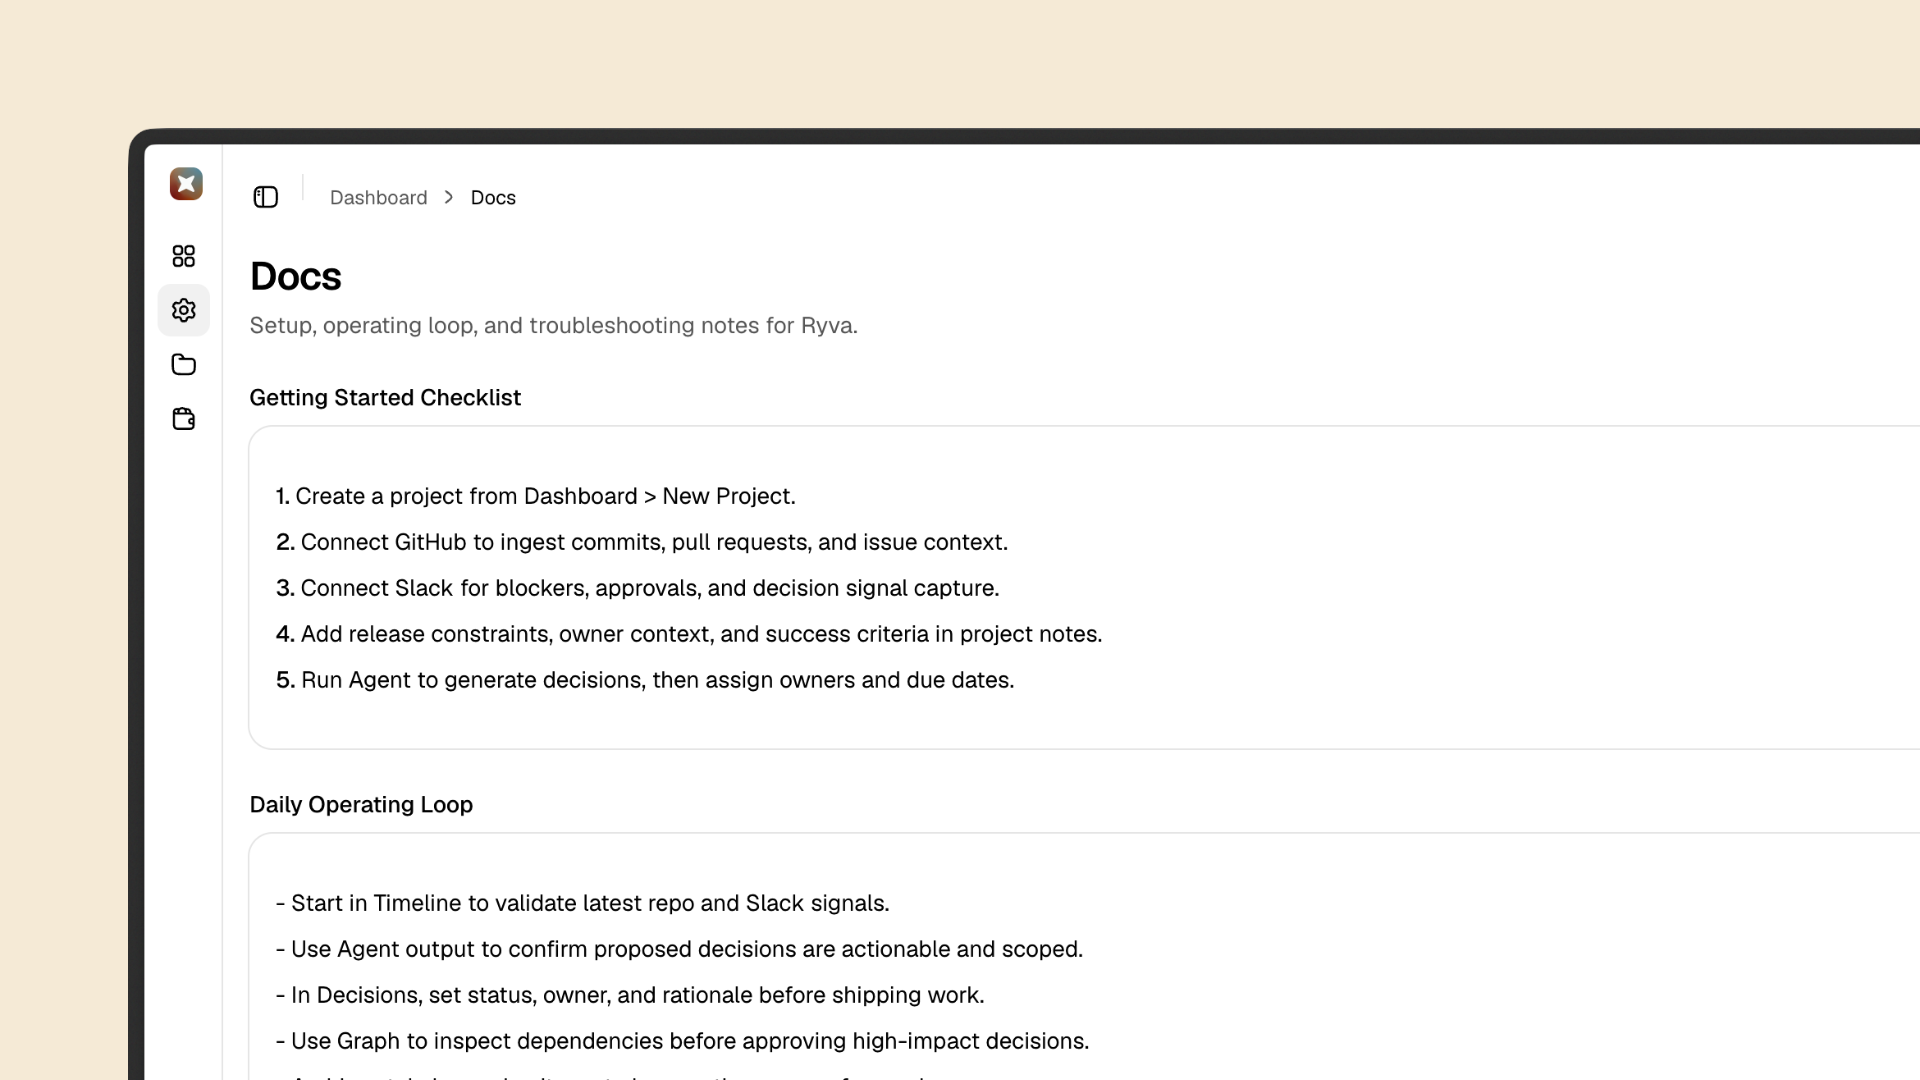Navigate back via the Dashboard breadcrumb
This screenshot has height=1080, width=1920.
(x=378, y=197)
